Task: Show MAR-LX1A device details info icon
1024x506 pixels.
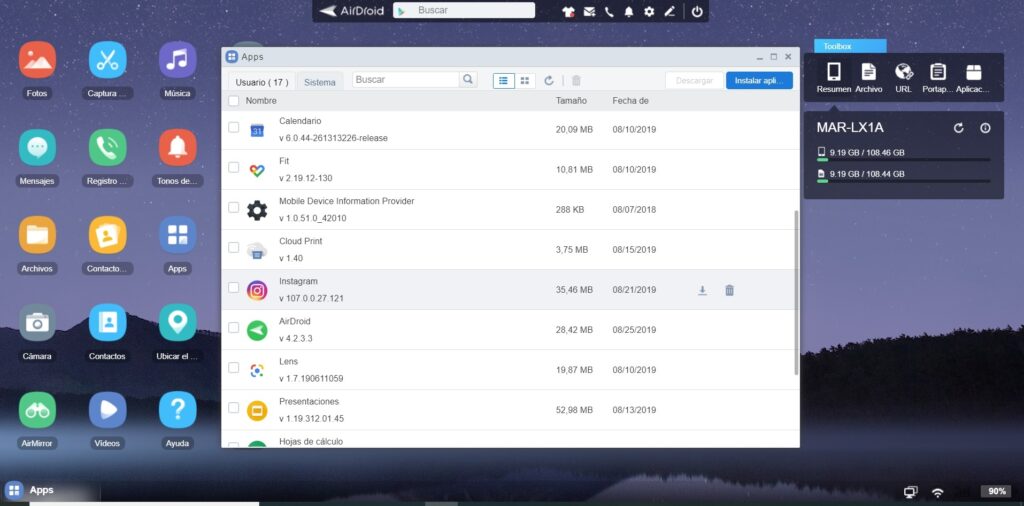Action: coord(985,128)
